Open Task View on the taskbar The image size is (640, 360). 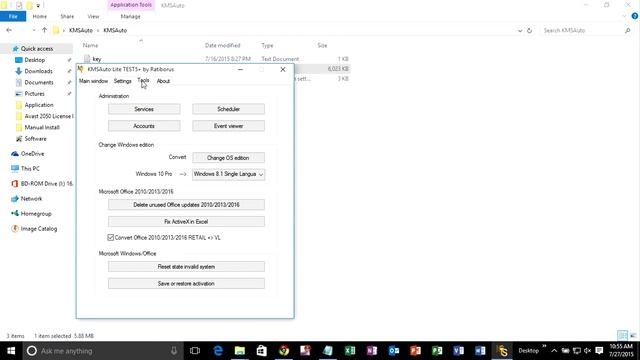tap(195, 351)
